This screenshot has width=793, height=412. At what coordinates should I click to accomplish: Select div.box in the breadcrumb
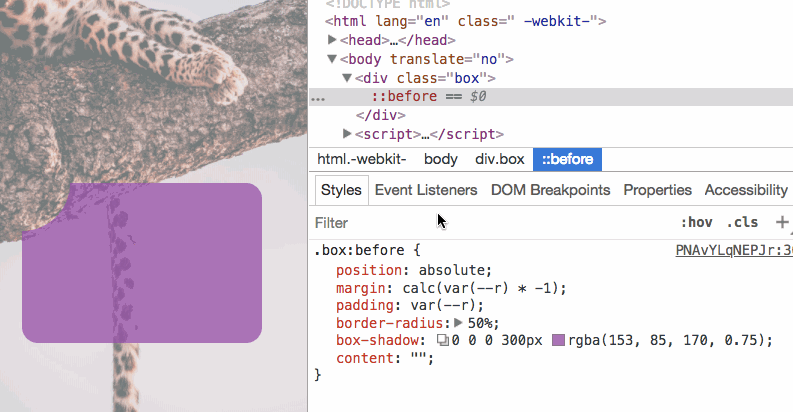(500, 159)
